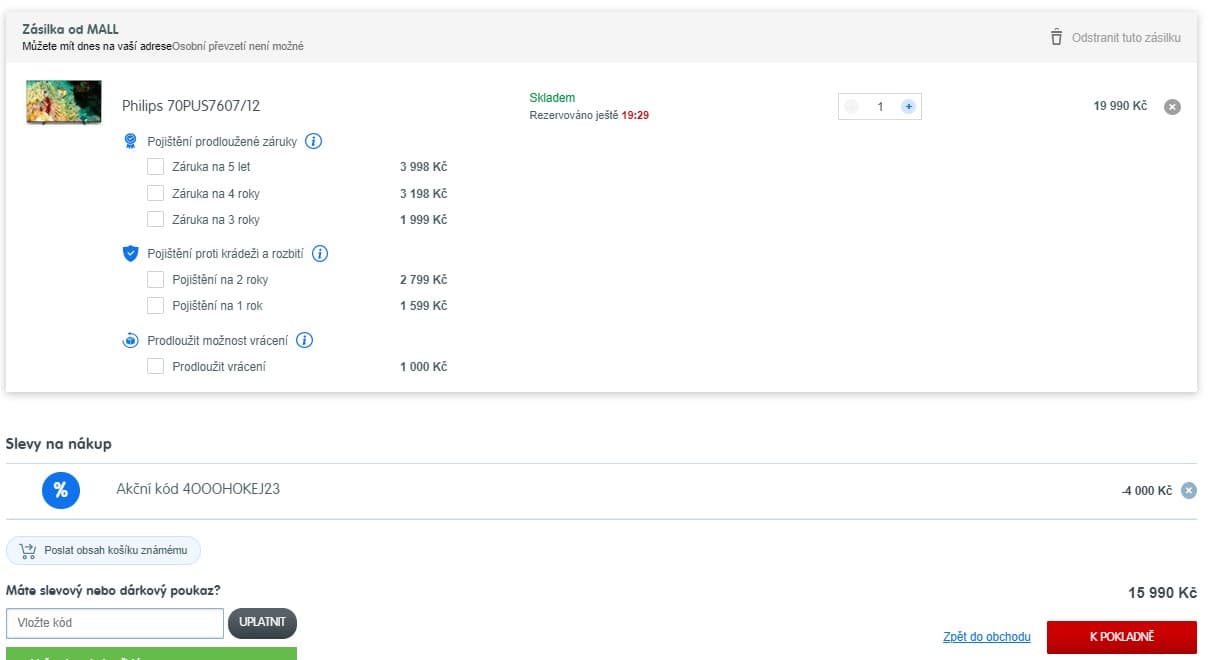Click the Slevy na nákup heading
This screenshot has height=660, width=1212.
59,443
